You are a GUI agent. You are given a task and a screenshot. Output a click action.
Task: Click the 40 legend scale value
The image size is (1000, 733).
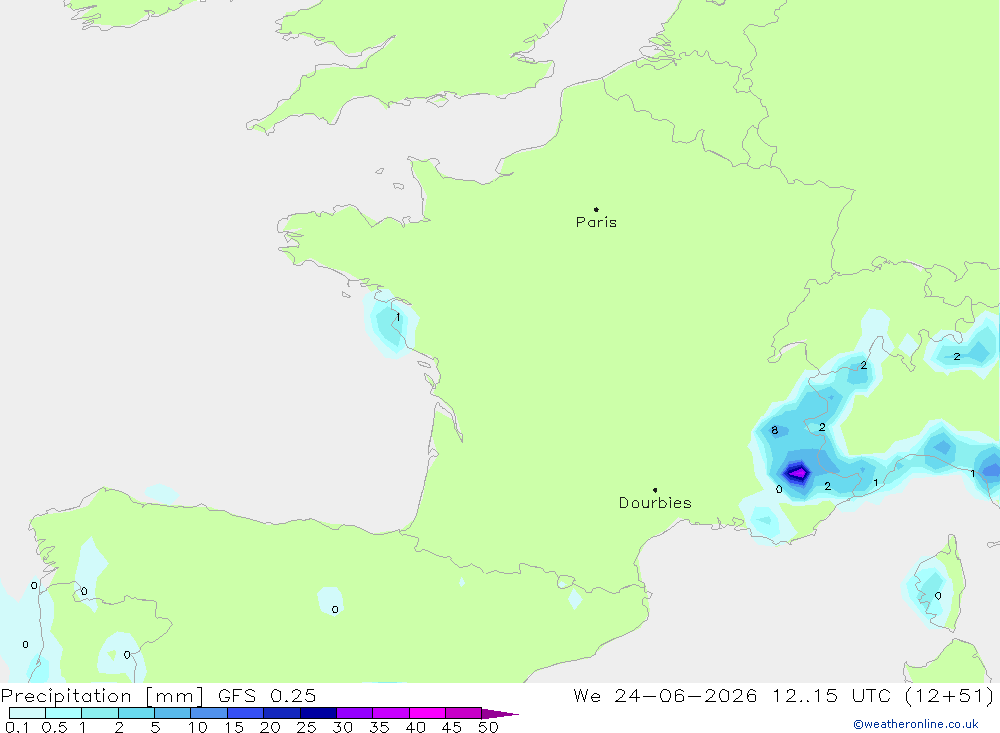pos(415,727)
